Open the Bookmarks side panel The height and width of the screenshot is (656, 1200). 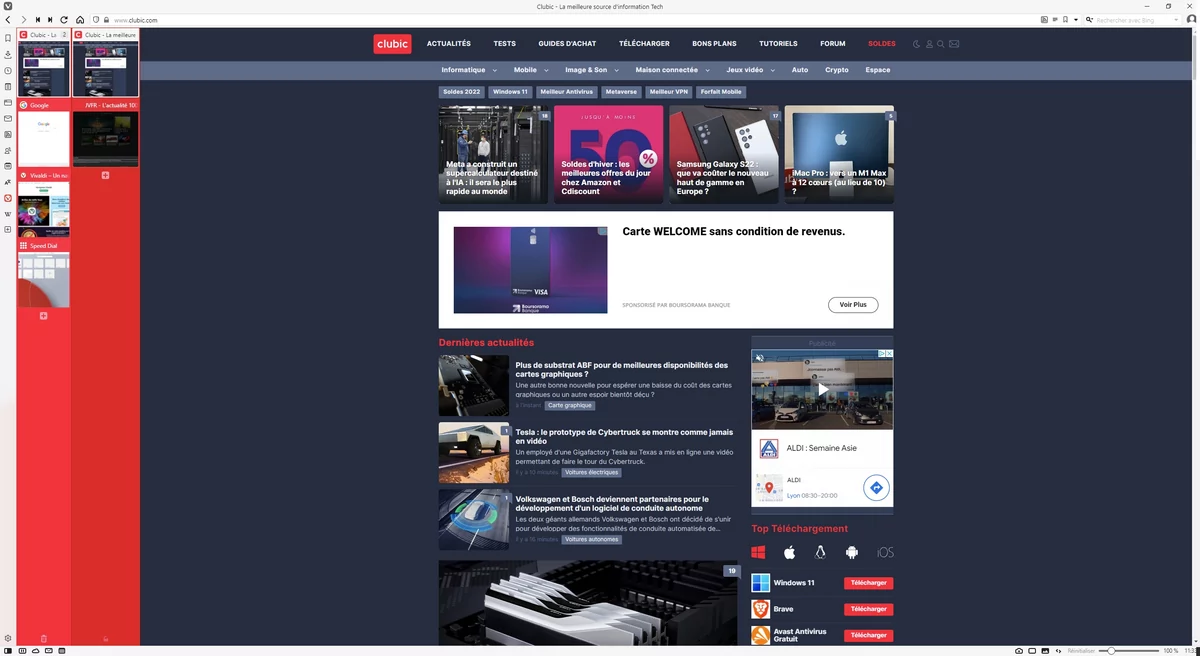pyautogui.click(x=8, y=38)
